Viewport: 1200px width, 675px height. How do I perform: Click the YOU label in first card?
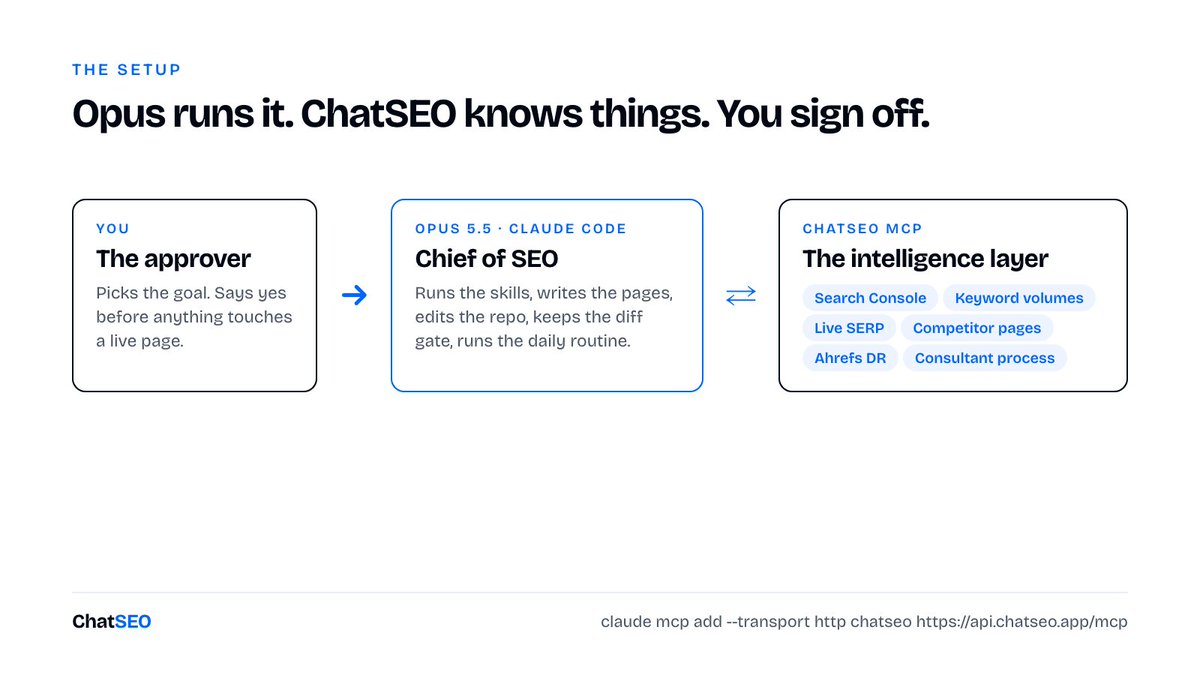(x=113, y=229)
